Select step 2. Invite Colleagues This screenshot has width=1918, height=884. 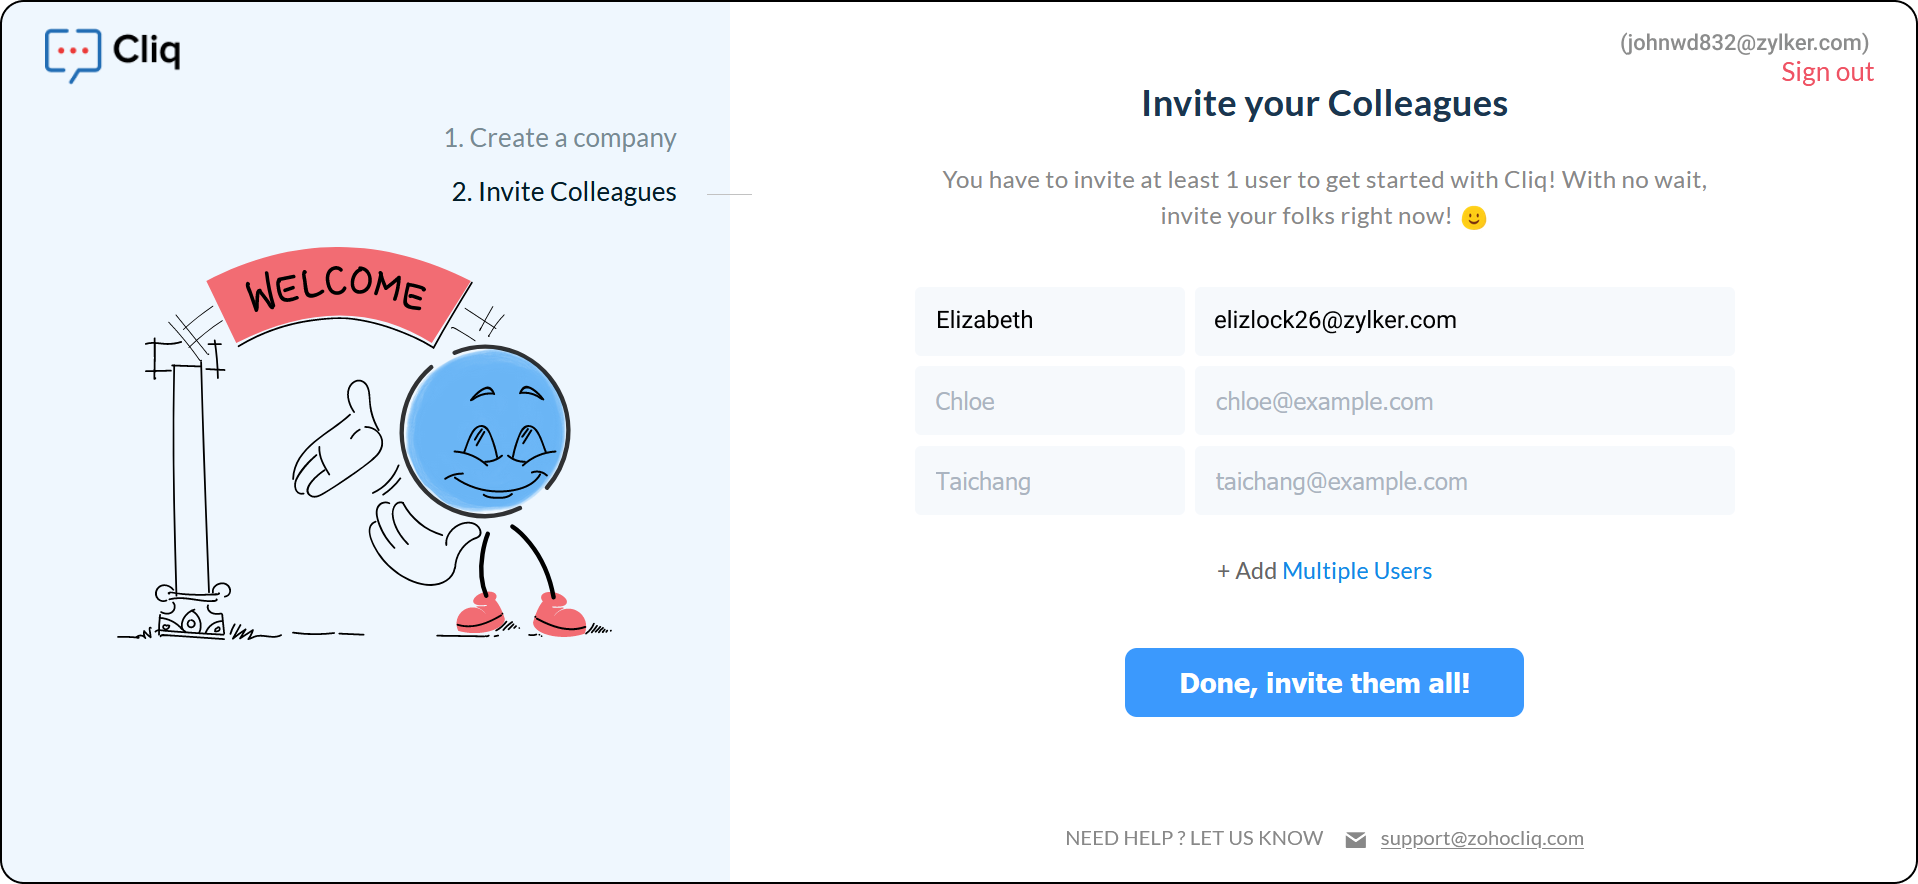[564, 192]
